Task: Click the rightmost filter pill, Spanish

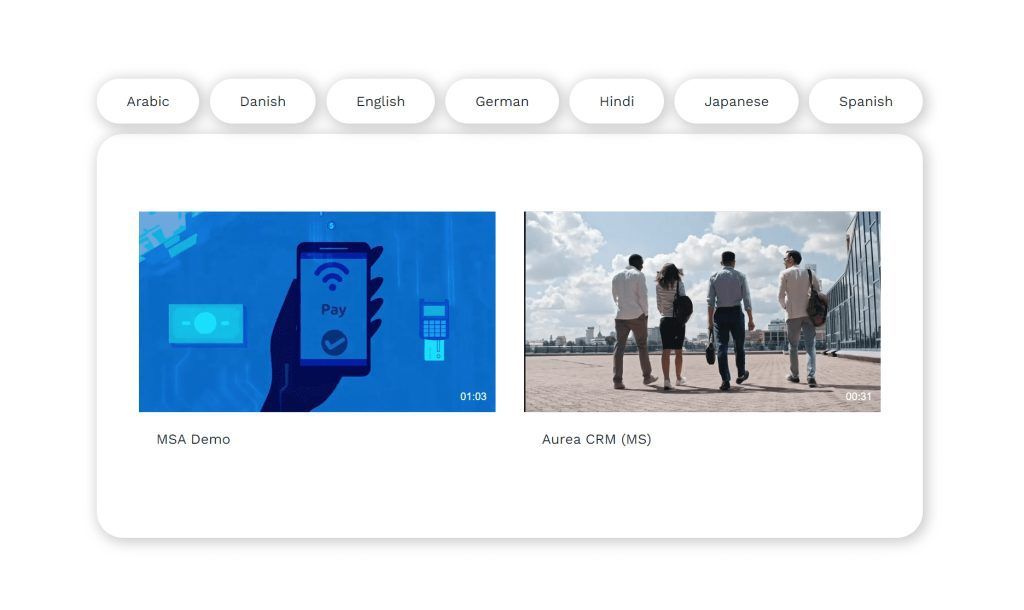Action: pyautogui.click(x=865, y=101)
